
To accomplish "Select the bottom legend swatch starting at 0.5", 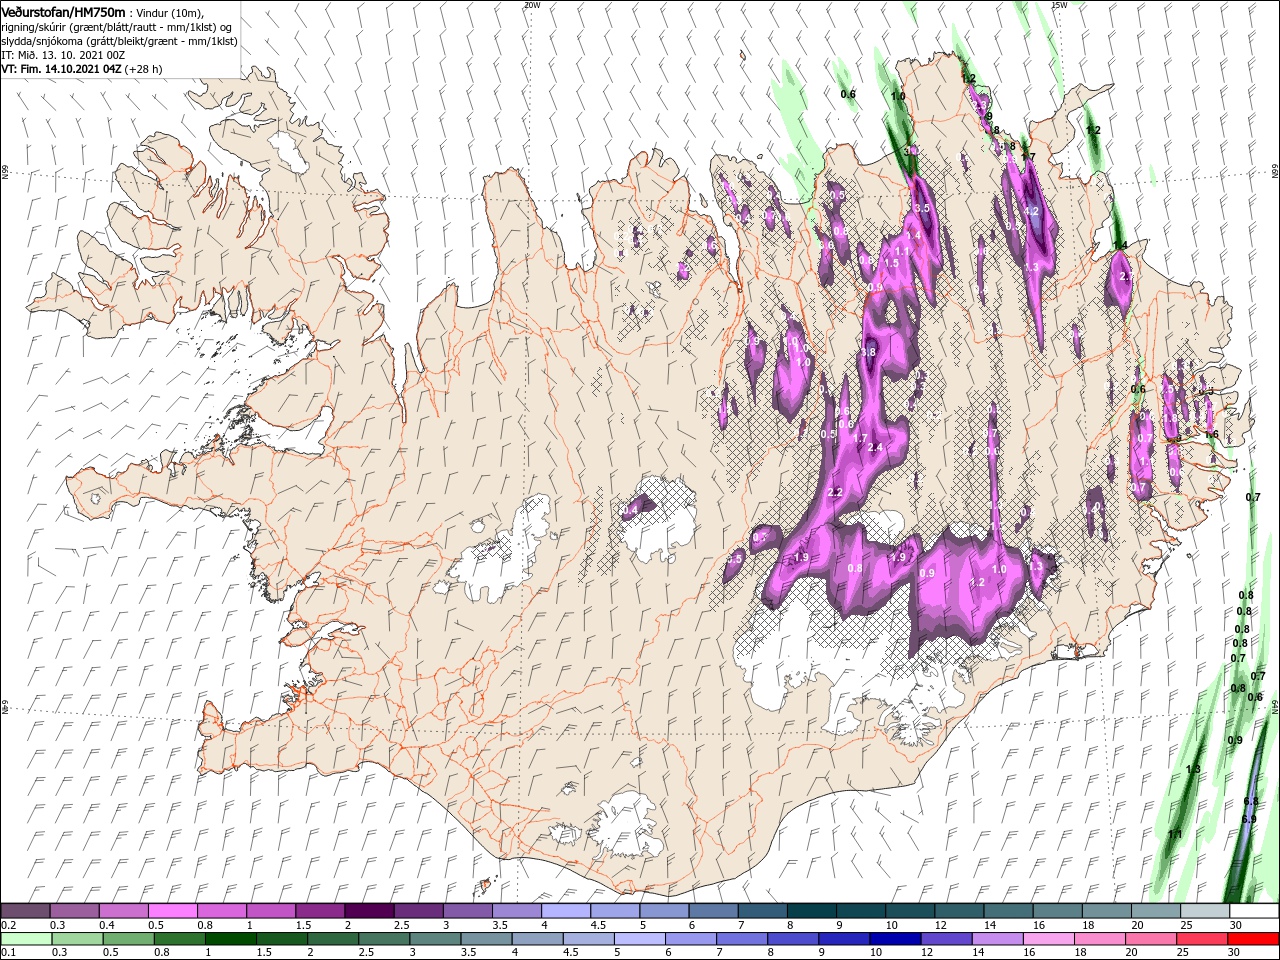I will 129,939.
